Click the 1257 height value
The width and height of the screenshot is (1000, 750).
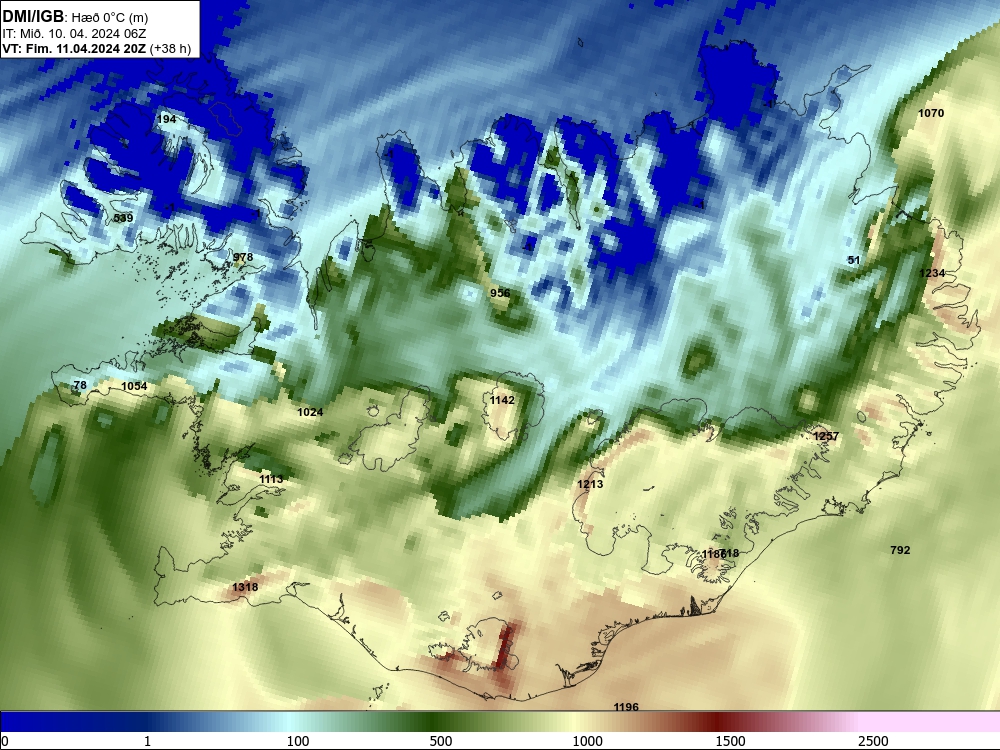tap(826, 436)
